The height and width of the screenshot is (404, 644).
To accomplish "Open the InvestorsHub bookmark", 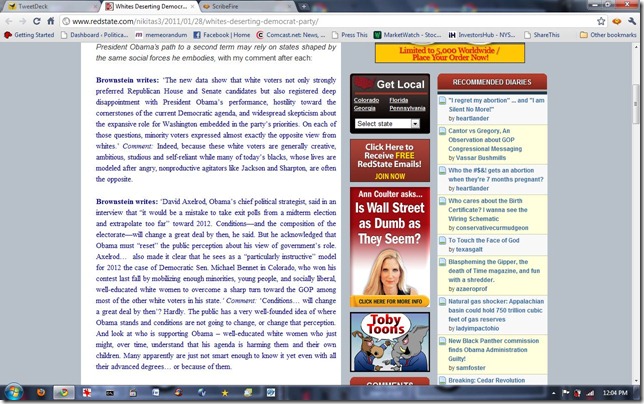I will (x=481, y=35).
